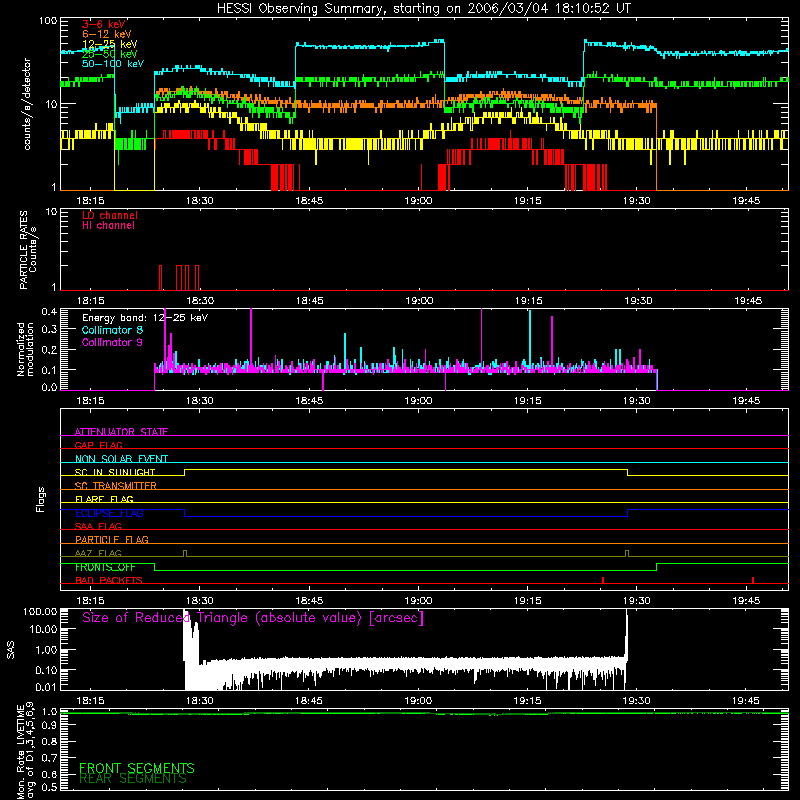Click the SC_TRANSMITTER flag label
This screenshot has height=800, width=800.
click(115, 485)
